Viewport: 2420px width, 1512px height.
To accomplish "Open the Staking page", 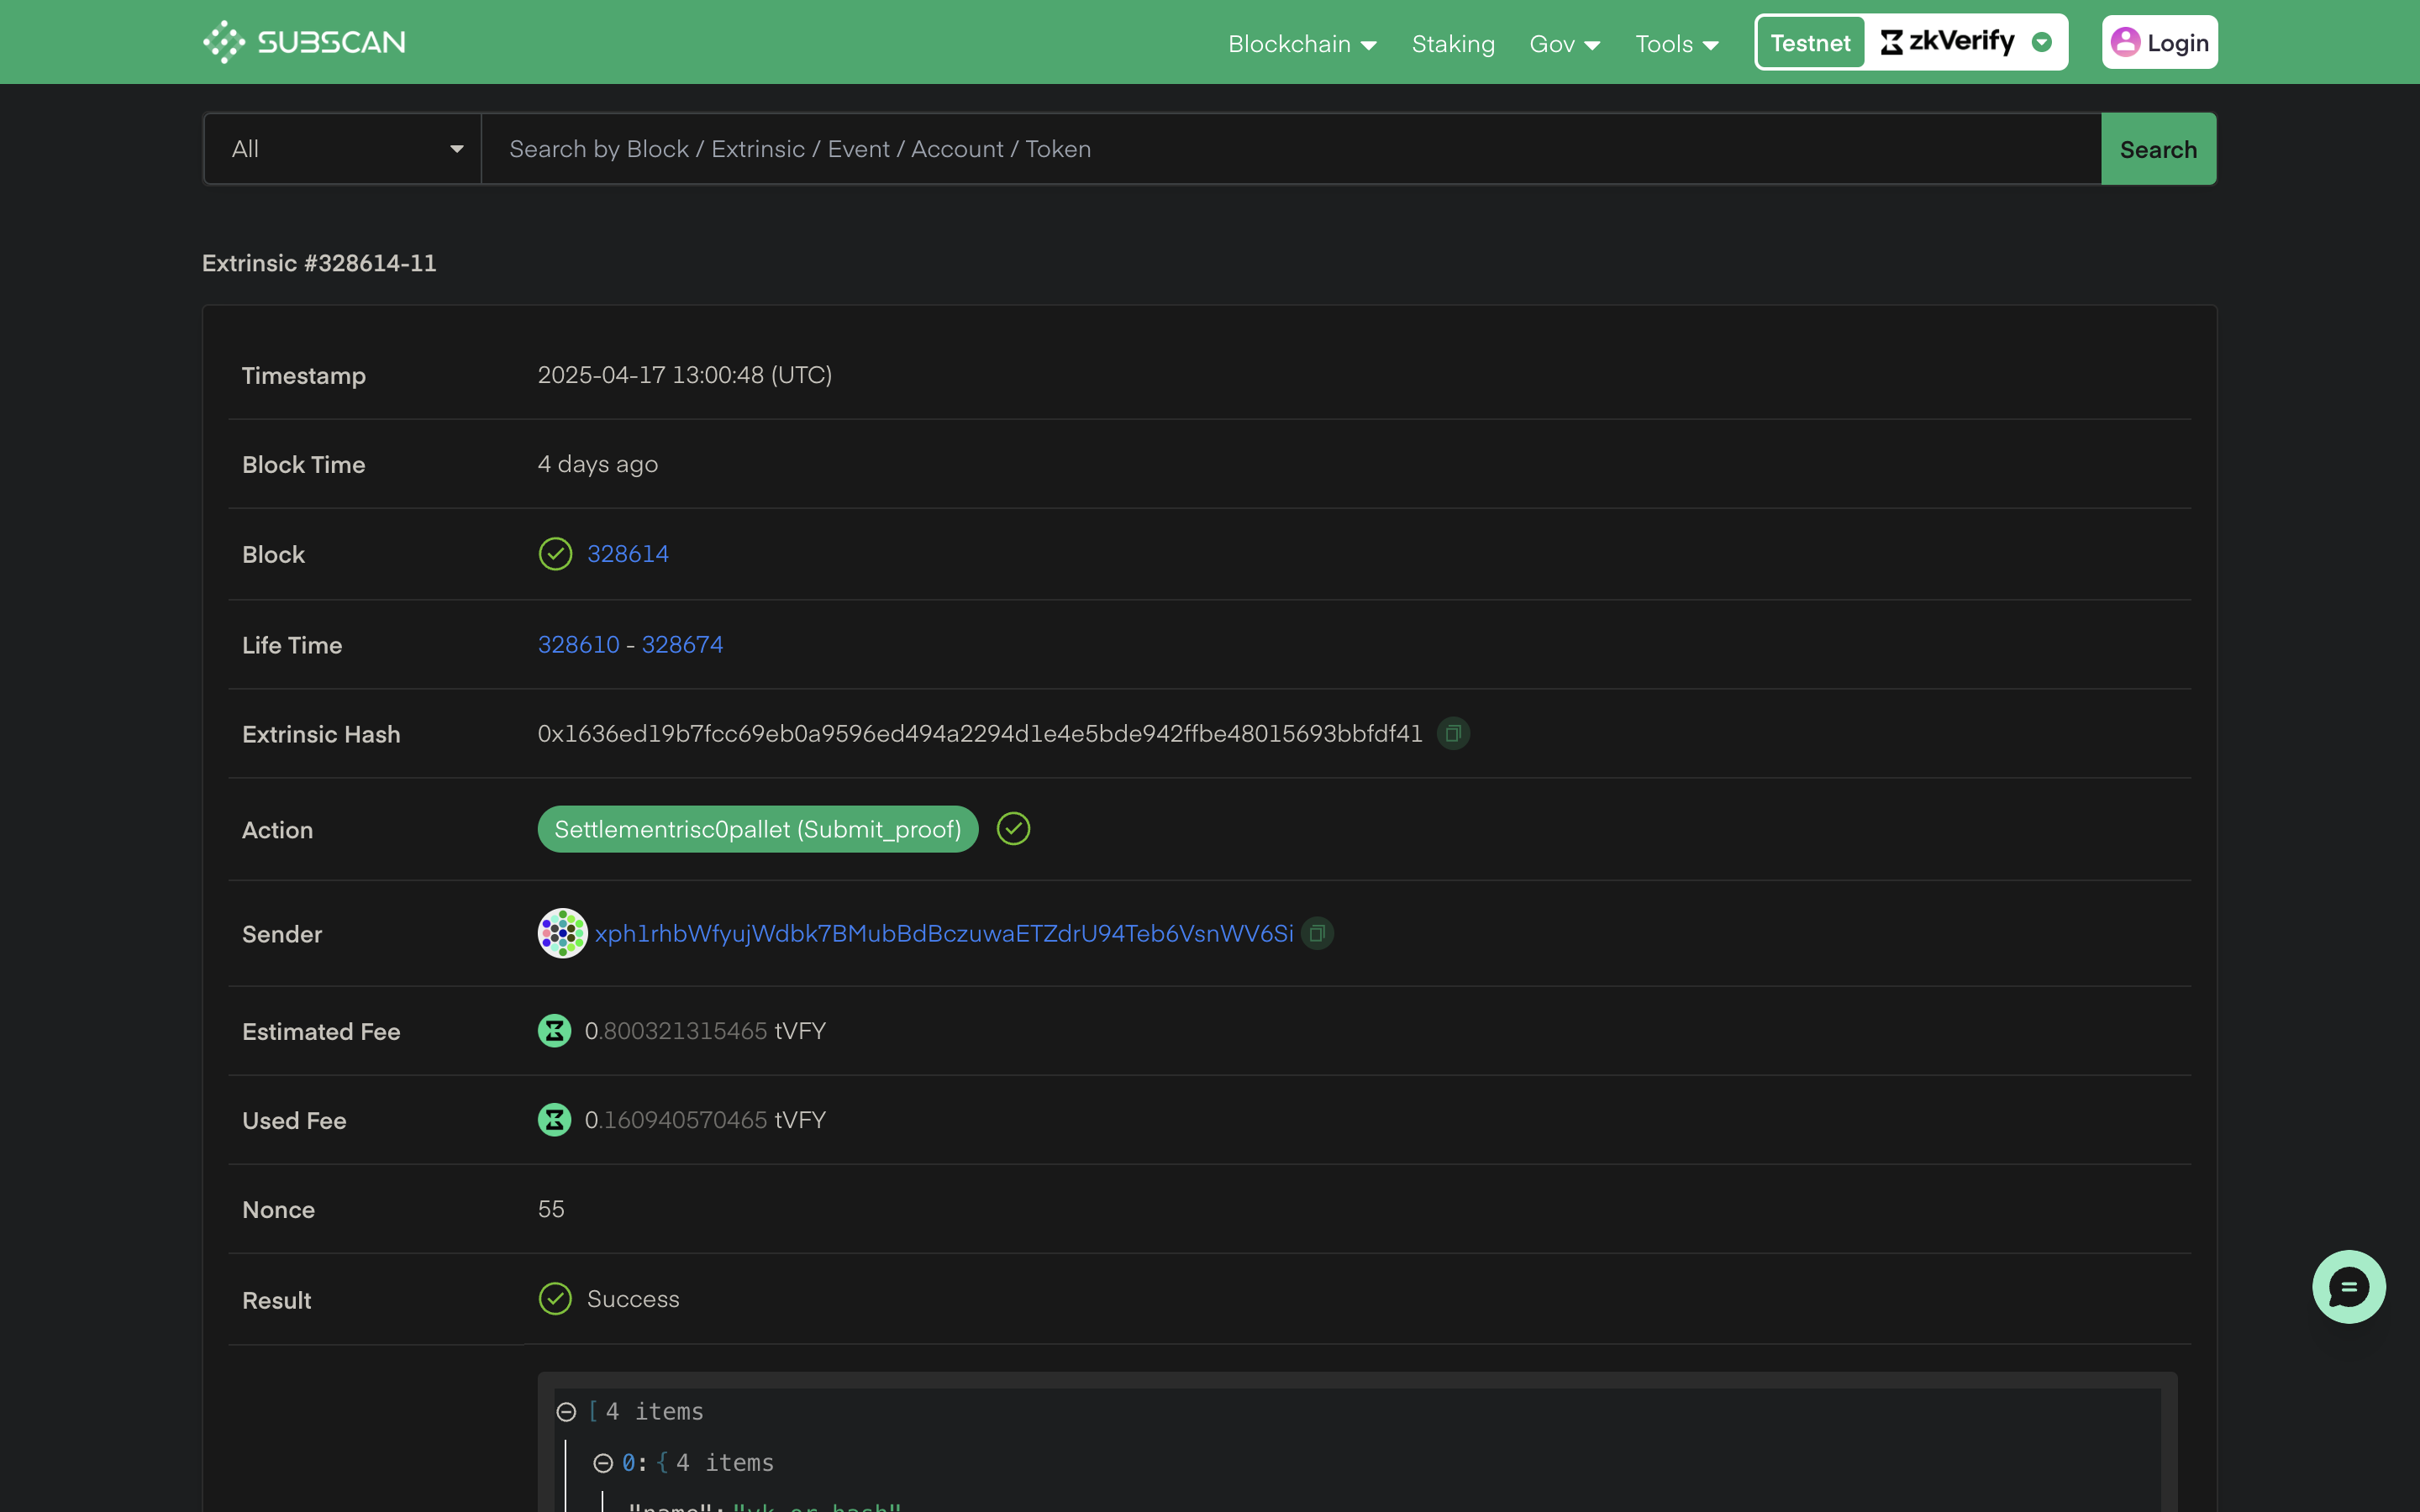I will pos(1453,44).
